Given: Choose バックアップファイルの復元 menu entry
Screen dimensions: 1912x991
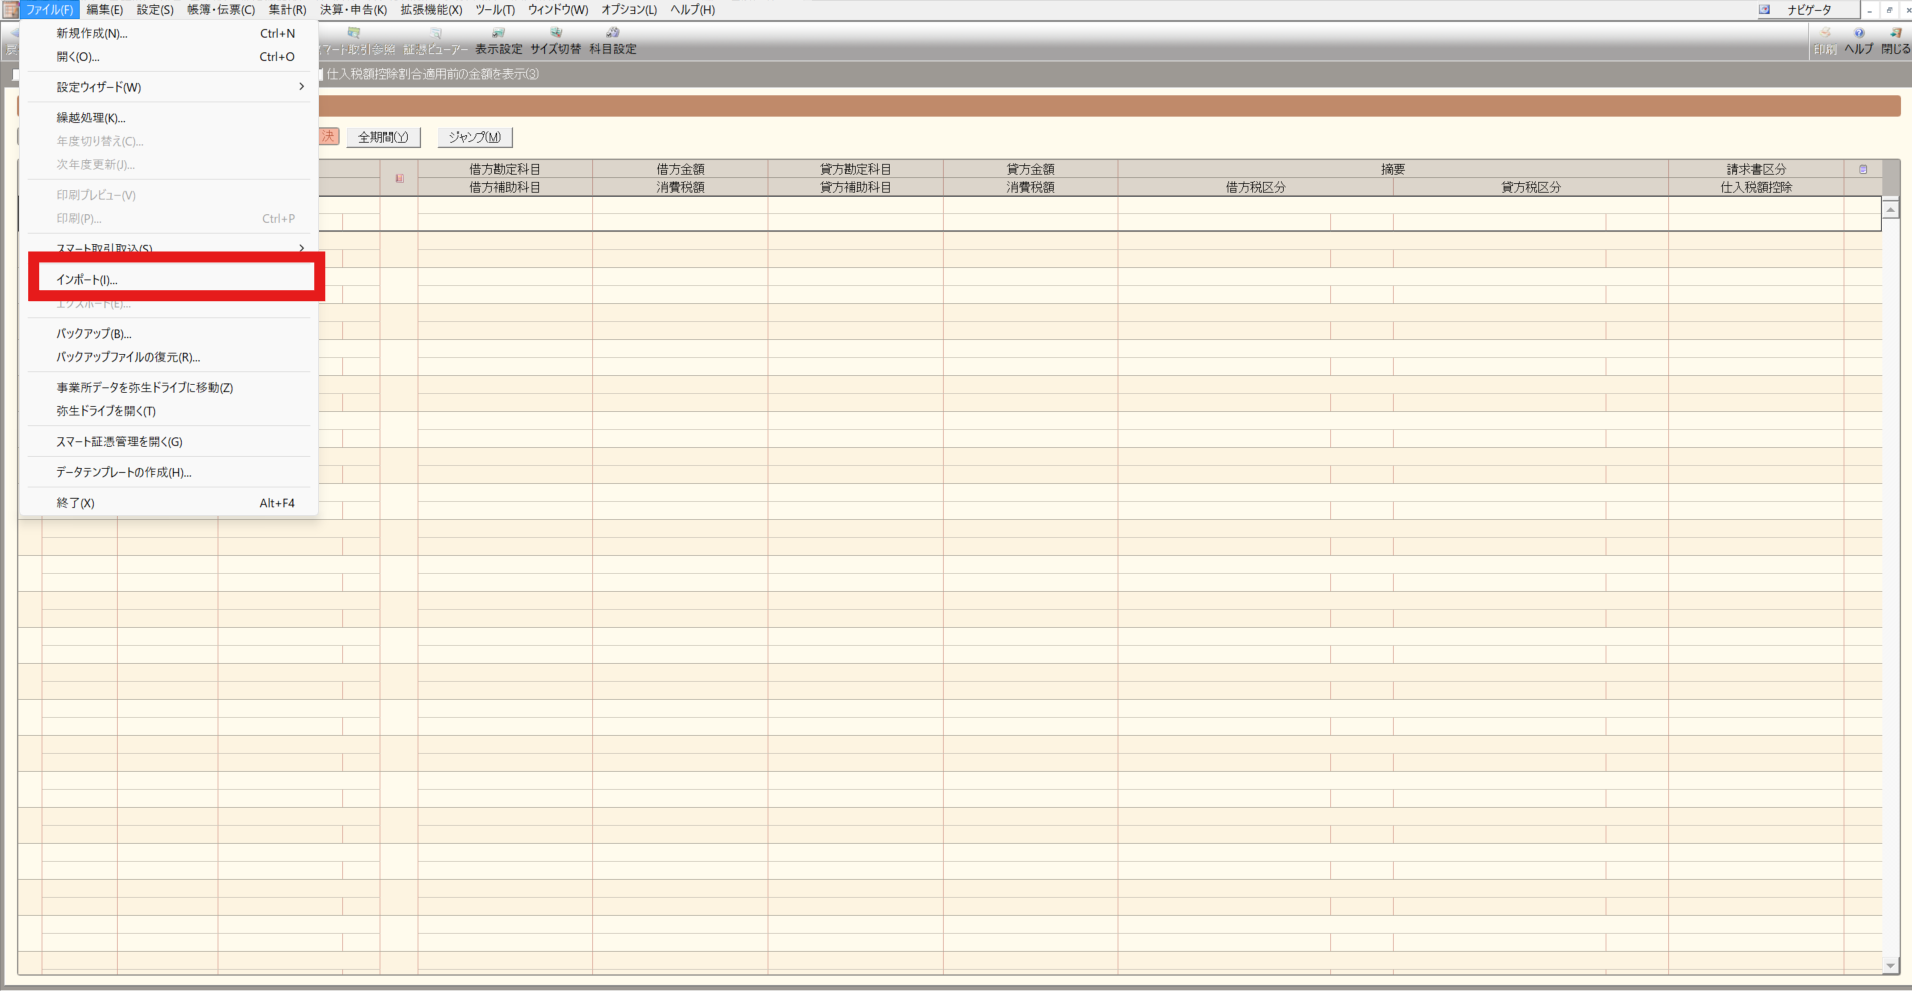Looking at the screenshot, I should 128,357.
